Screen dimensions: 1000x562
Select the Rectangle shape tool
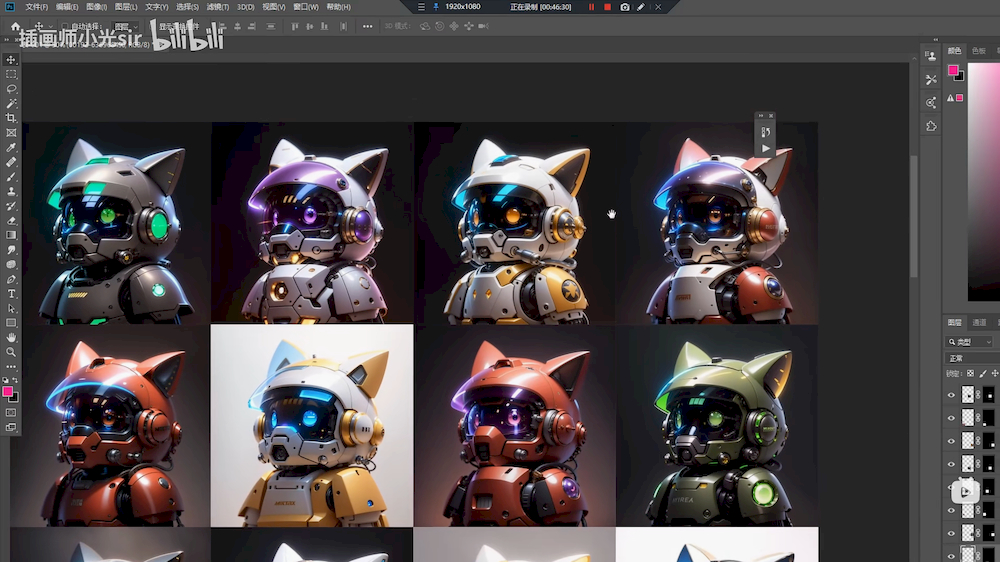[x=11, y=323]
